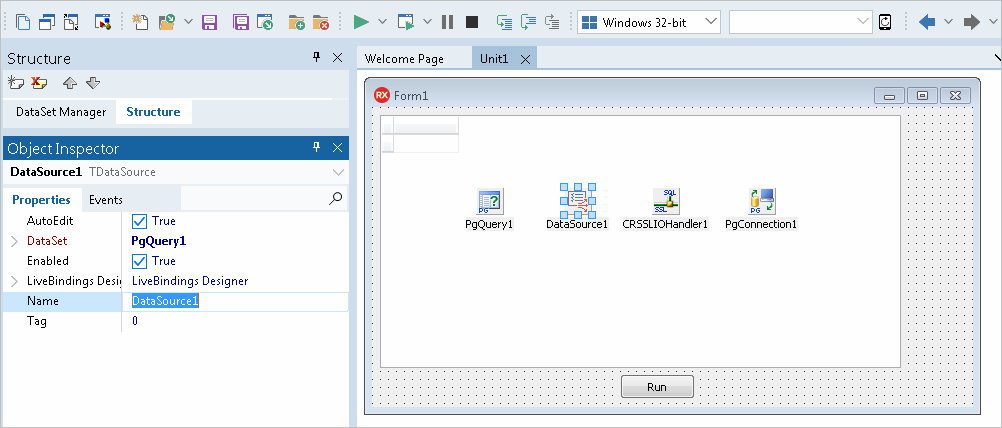Open DataSource1 component selector dropdown
1002x428 pixels.
pyautogui.click(x=338, y=172)
